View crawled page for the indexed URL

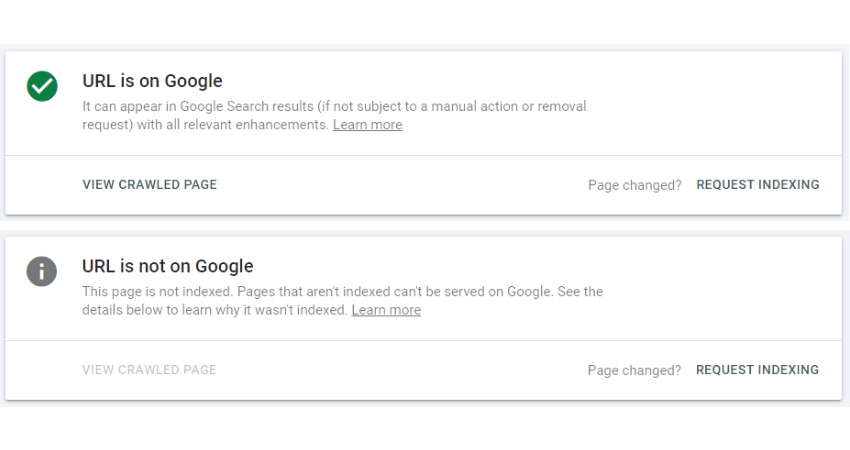pyautogui.click(x=150, y=184)
